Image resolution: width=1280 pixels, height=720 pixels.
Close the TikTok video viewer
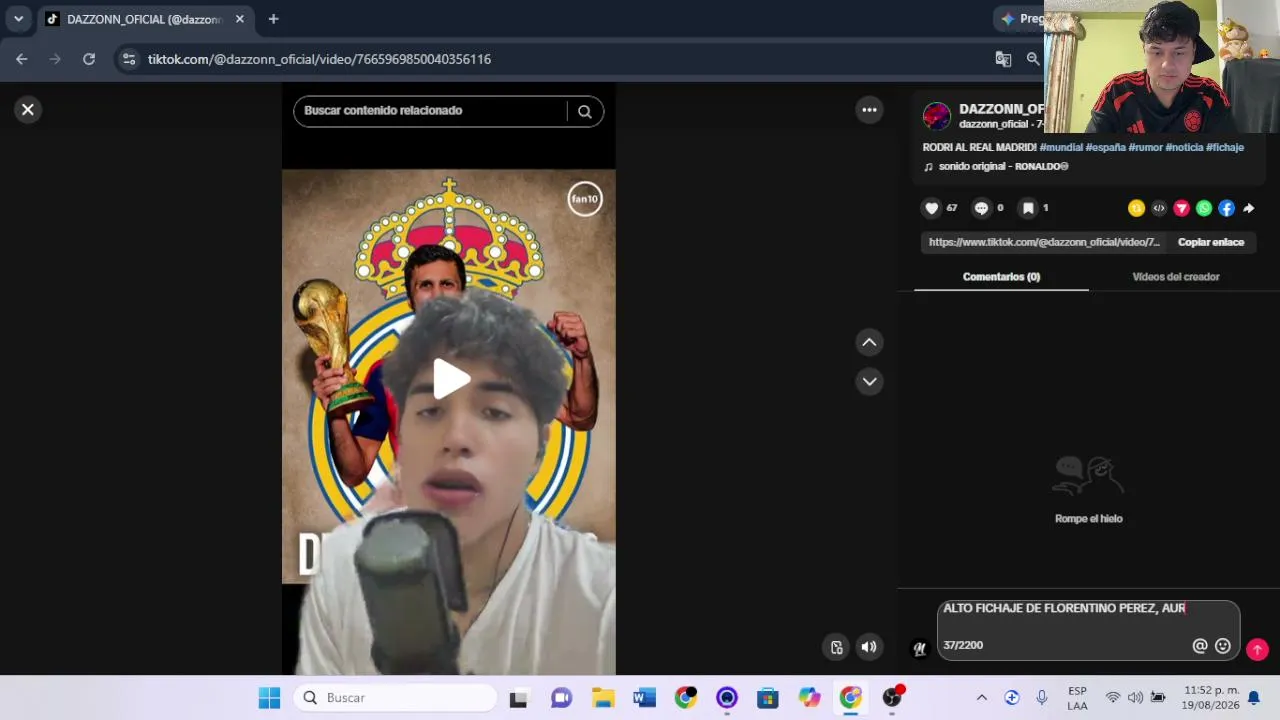pyautogui.click(x=28, y=110)
